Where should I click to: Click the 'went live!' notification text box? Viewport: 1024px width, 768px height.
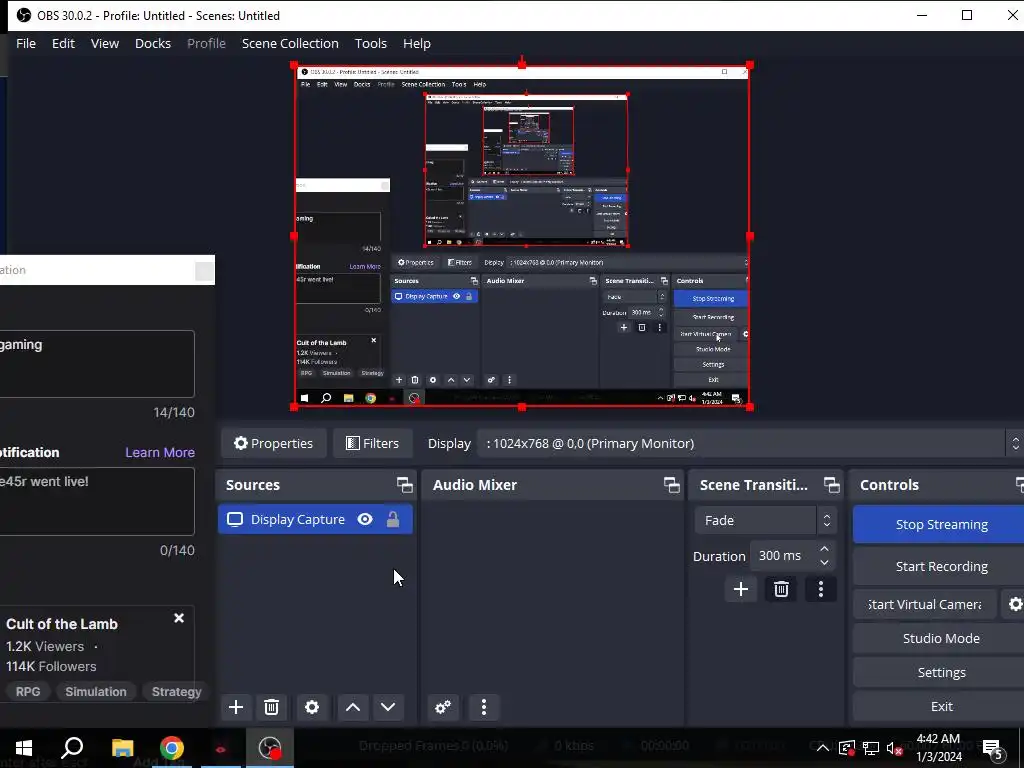coord(97,502)
